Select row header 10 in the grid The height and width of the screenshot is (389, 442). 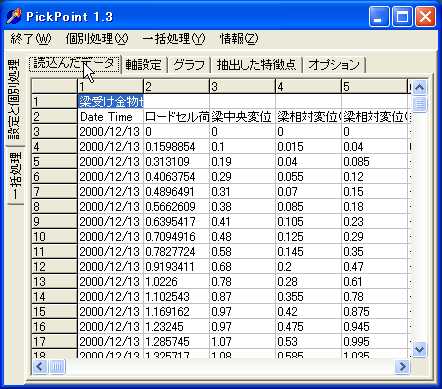55,237
